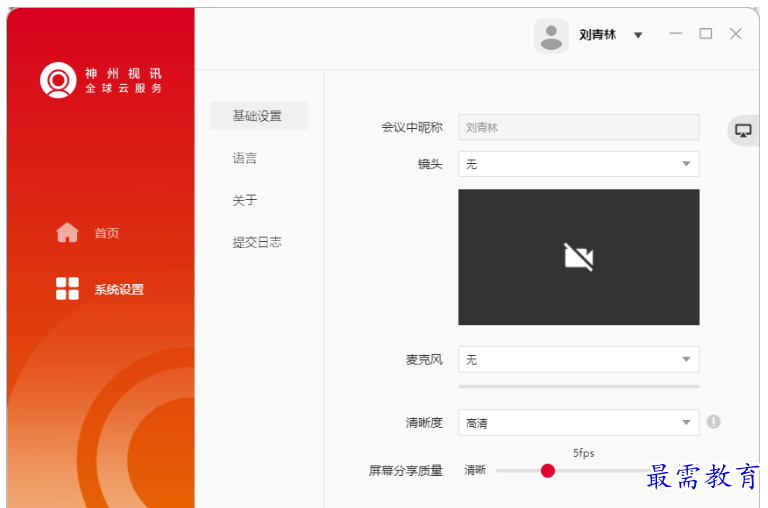Click the user avatar icon
Image resolution: width=768 pixels, height=508 pixels.
coord(551,36)
